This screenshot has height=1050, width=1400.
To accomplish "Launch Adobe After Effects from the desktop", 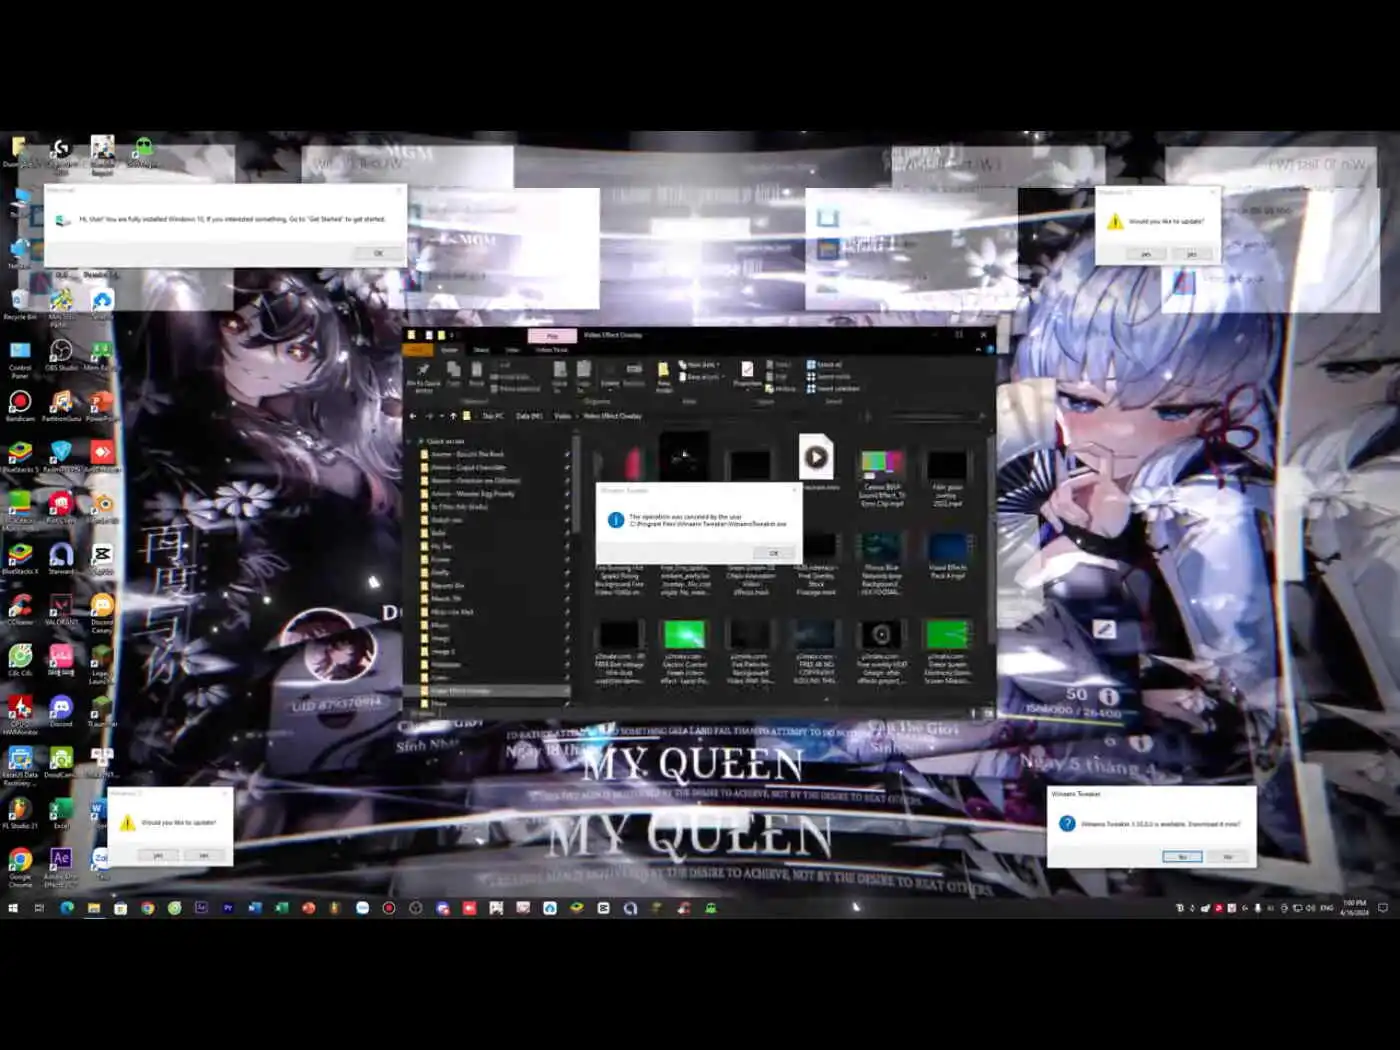I will point(61,867).
